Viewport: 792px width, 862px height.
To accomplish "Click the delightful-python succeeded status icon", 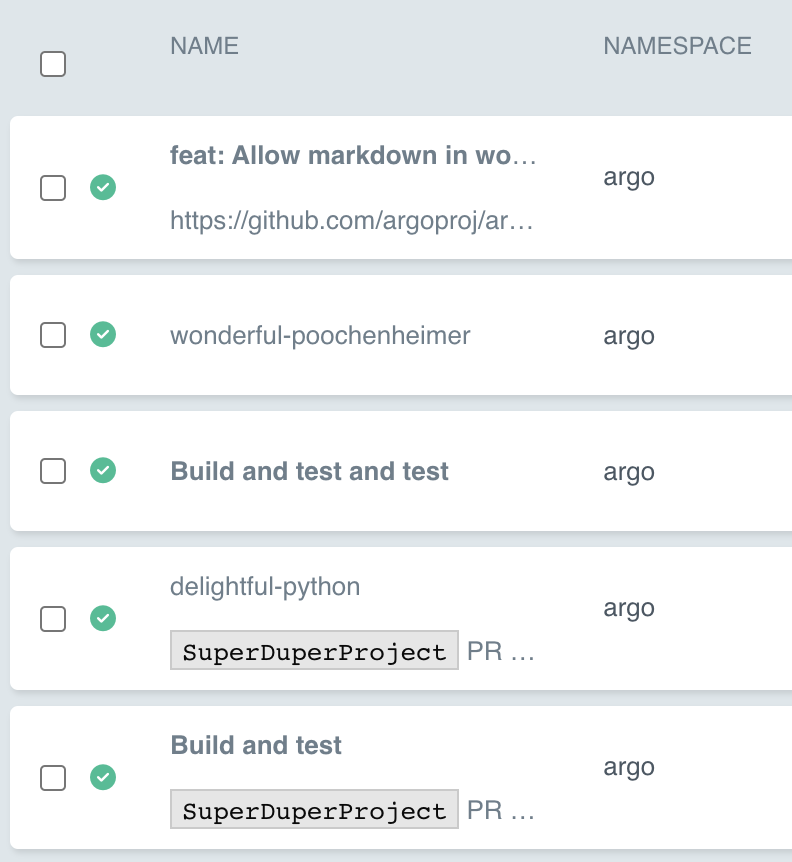I will pyautogui.click(x=103, y=618).
